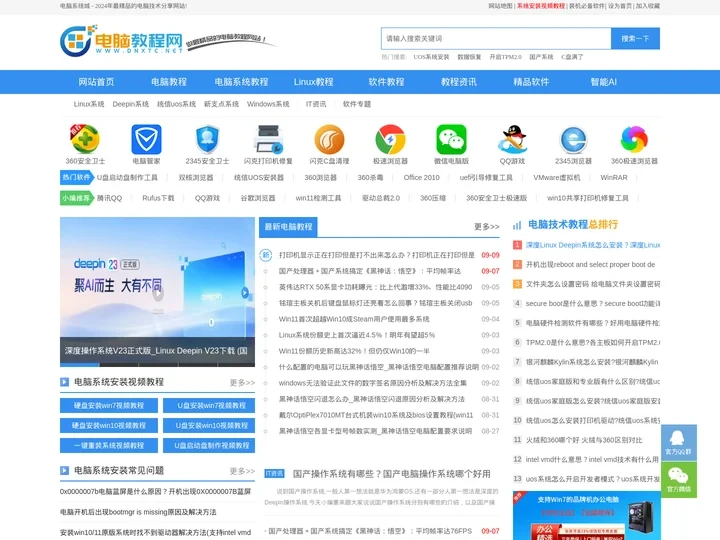Viewport: 720px width, 540px height.
Task: Open the 2345安全卫士 icon
Action: (207, 139)
